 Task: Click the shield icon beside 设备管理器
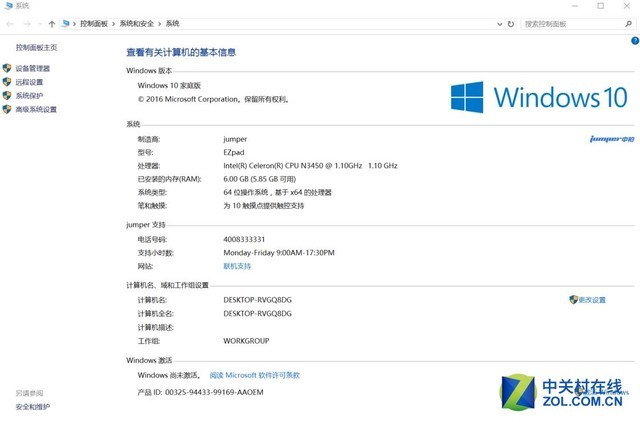[x=7, y=68]
